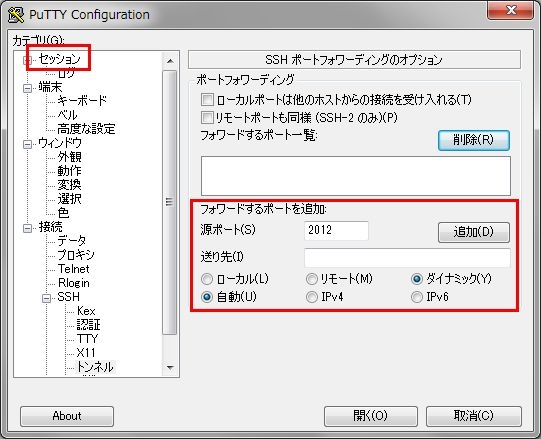Open the 外観 category
Image resolution: width=541 pixels, height=439 pixels.
[69, 157]
